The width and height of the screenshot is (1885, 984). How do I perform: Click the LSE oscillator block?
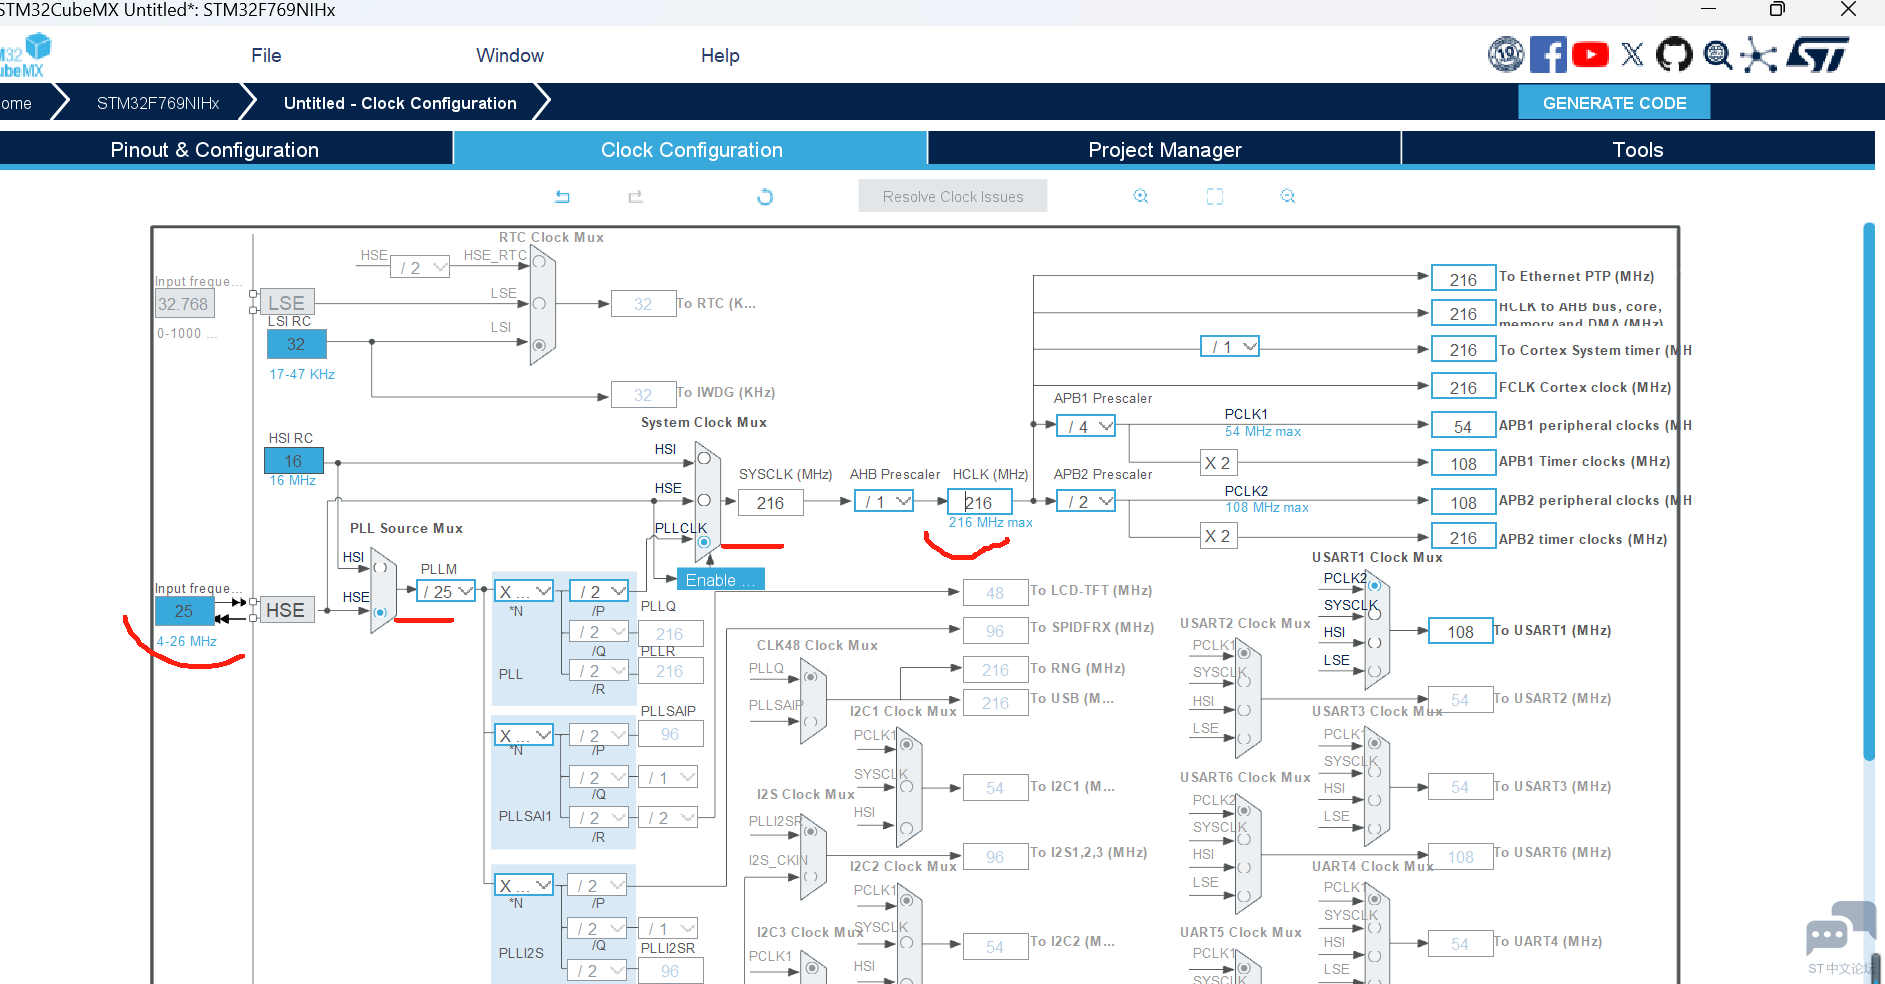pyautogui.click(x=286, y=302)
